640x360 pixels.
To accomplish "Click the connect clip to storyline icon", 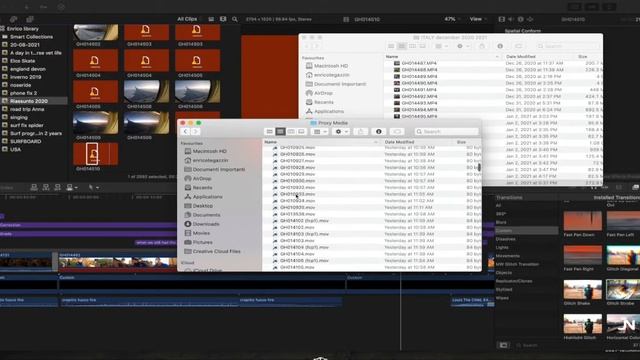I will [x=34, y=187].
